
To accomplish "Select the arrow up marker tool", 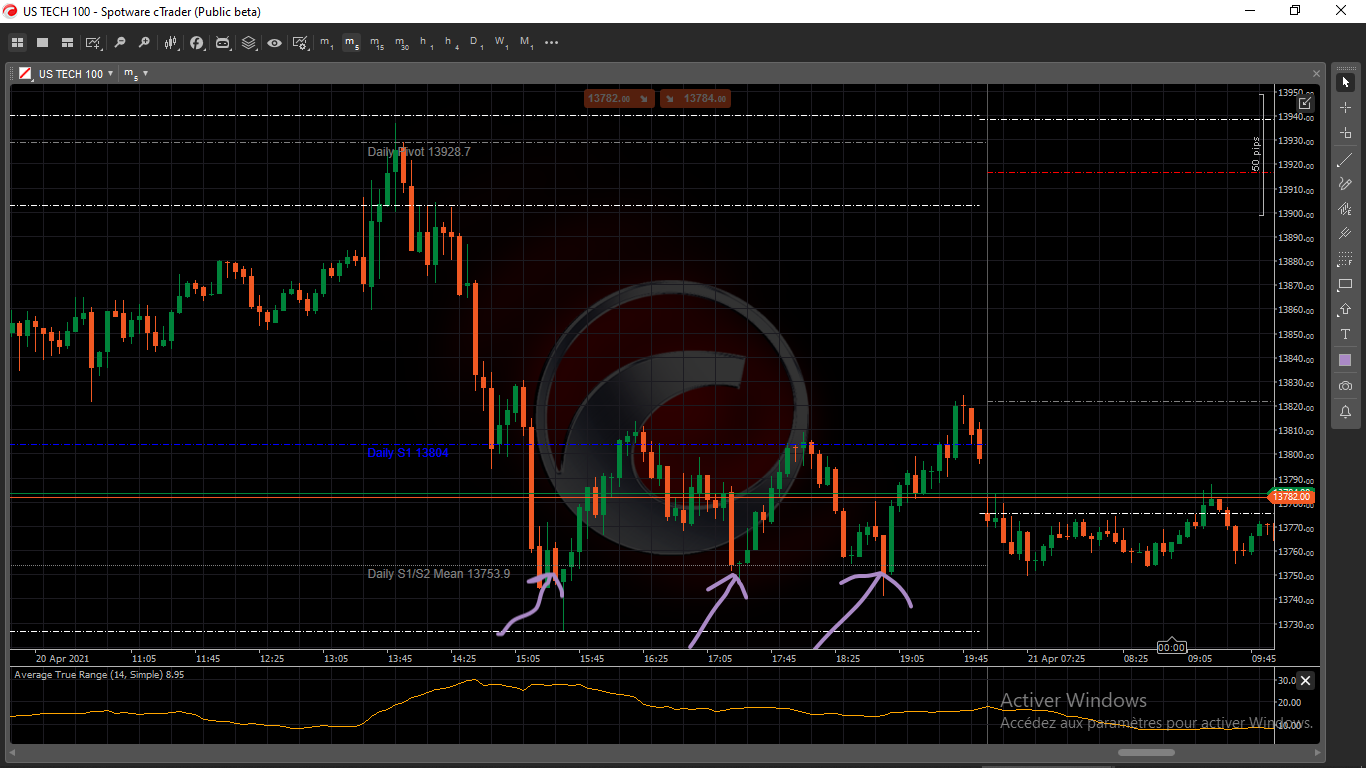I will click(x=1346, y=310).
